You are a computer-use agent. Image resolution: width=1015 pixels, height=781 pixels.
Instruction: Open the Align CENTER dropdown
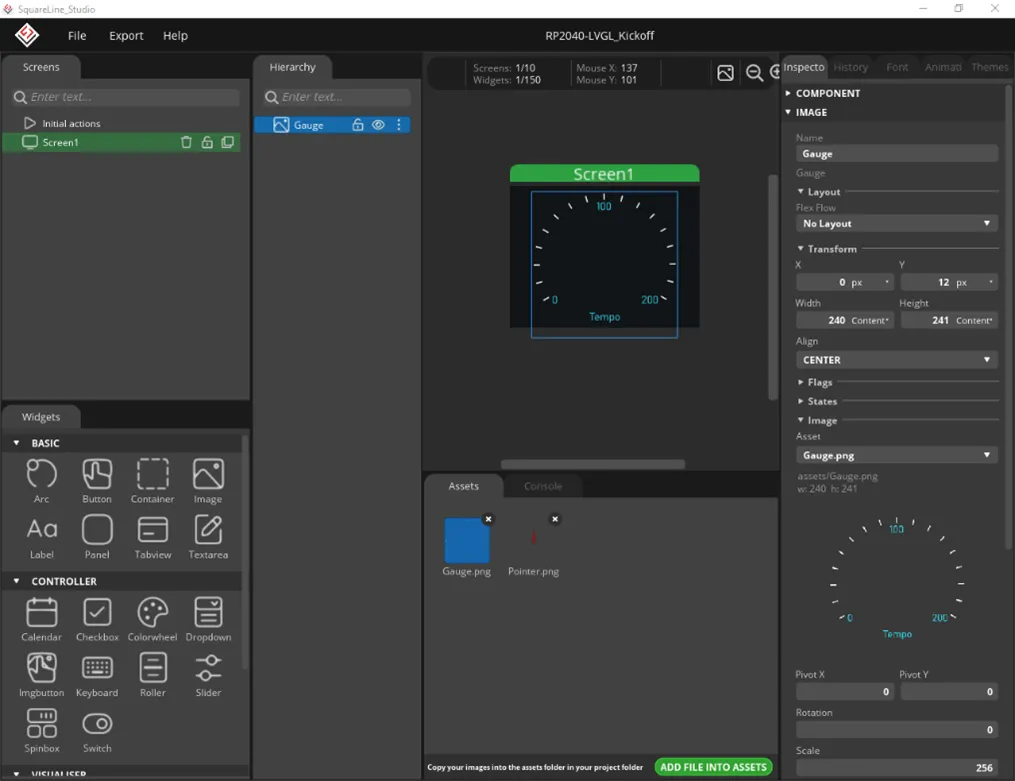coord(897,360)
